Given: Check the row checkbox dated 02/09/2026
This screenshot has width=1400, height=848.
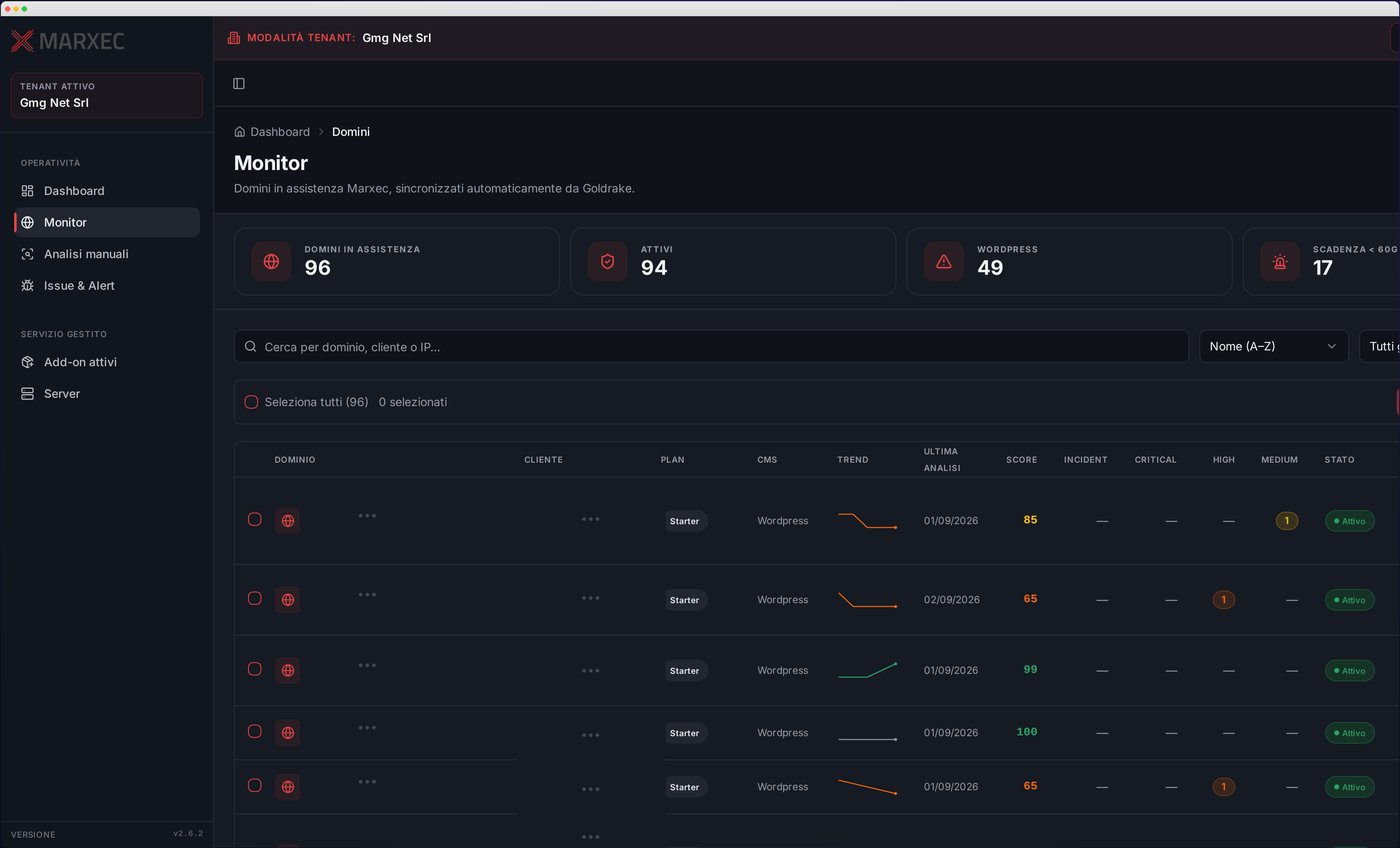Looking at the screenshot, I should point(255,598).
